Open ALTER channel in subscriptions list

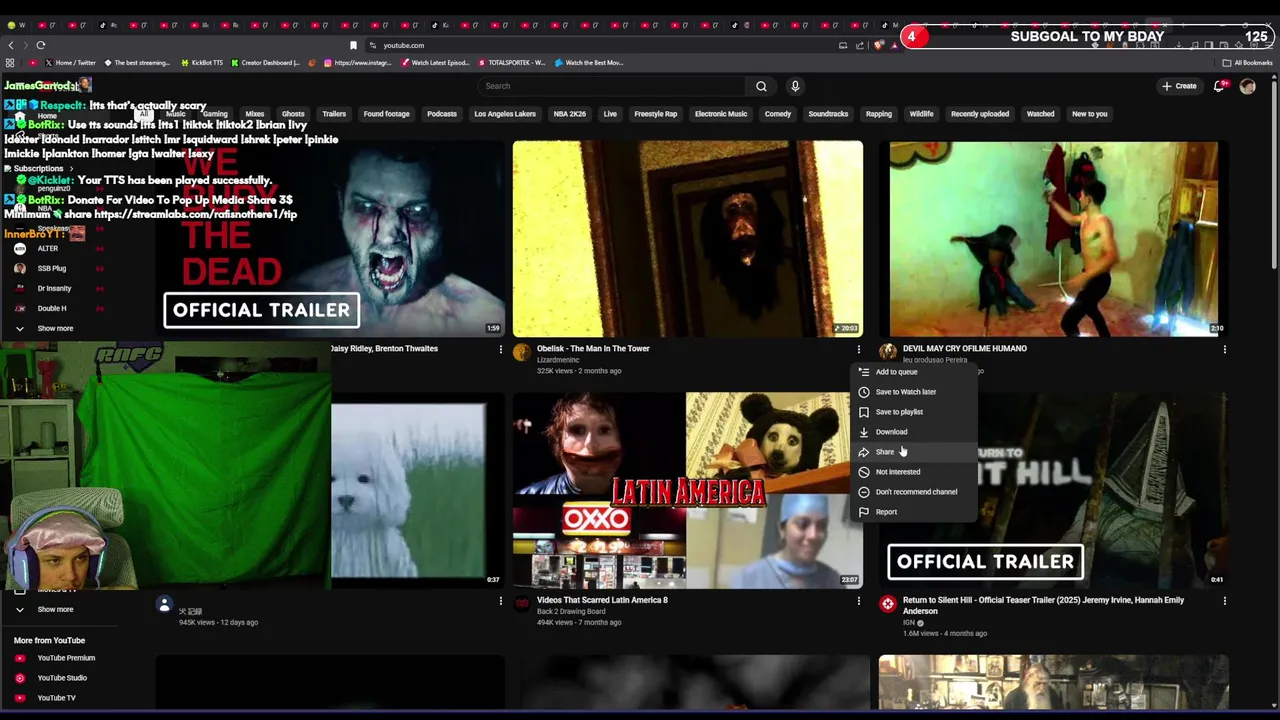click(x=48, y=248)
